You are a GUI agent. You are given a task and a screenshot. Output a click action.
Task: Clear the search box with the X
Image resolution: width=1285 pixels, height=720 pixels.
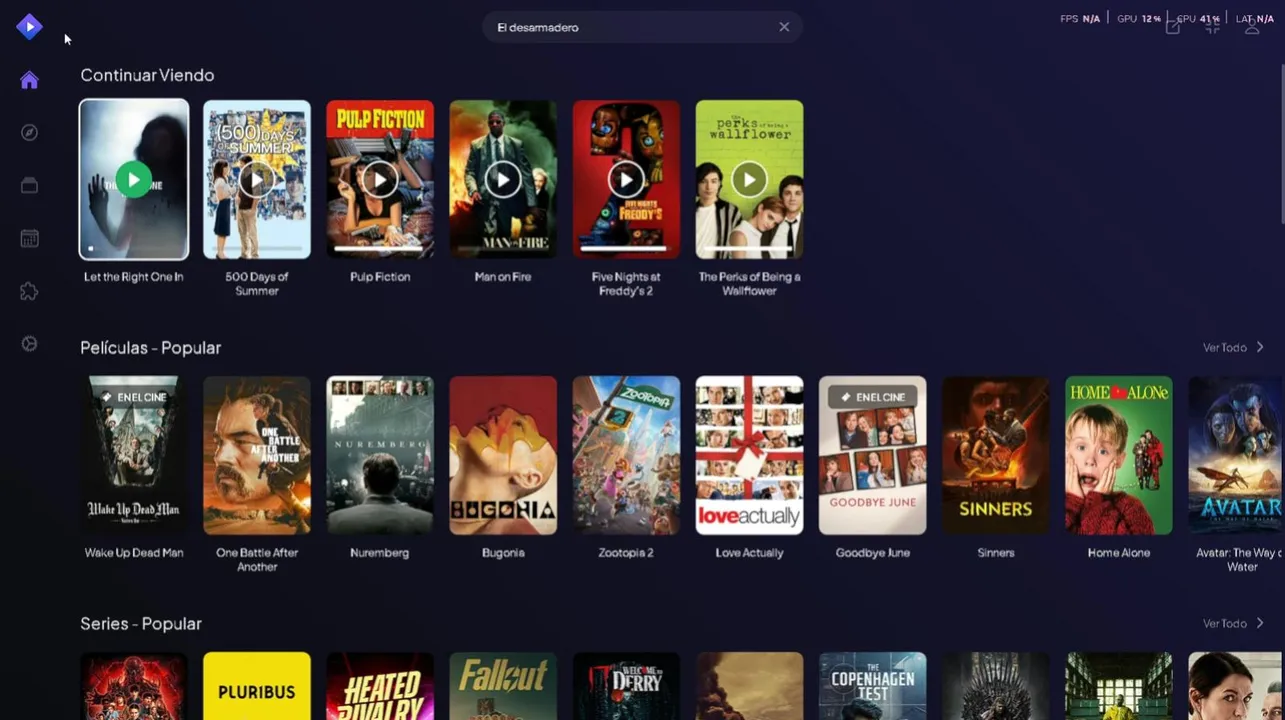coord(784,27)
